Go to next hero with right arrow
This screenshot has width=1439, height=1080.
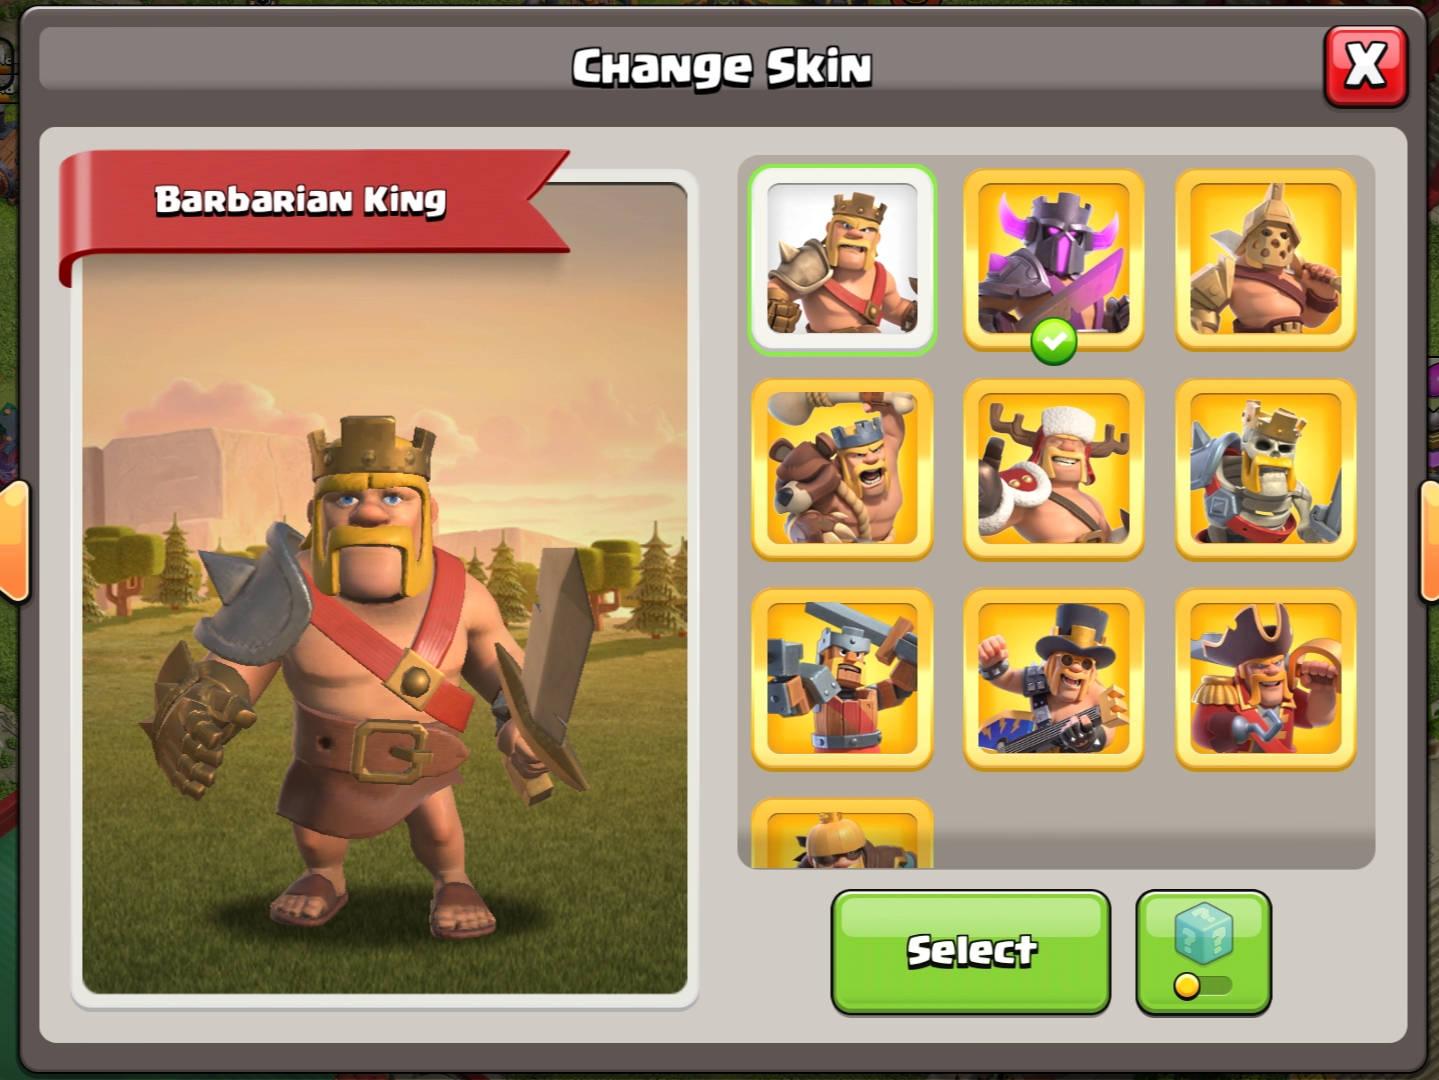(x=1428, y=541)
